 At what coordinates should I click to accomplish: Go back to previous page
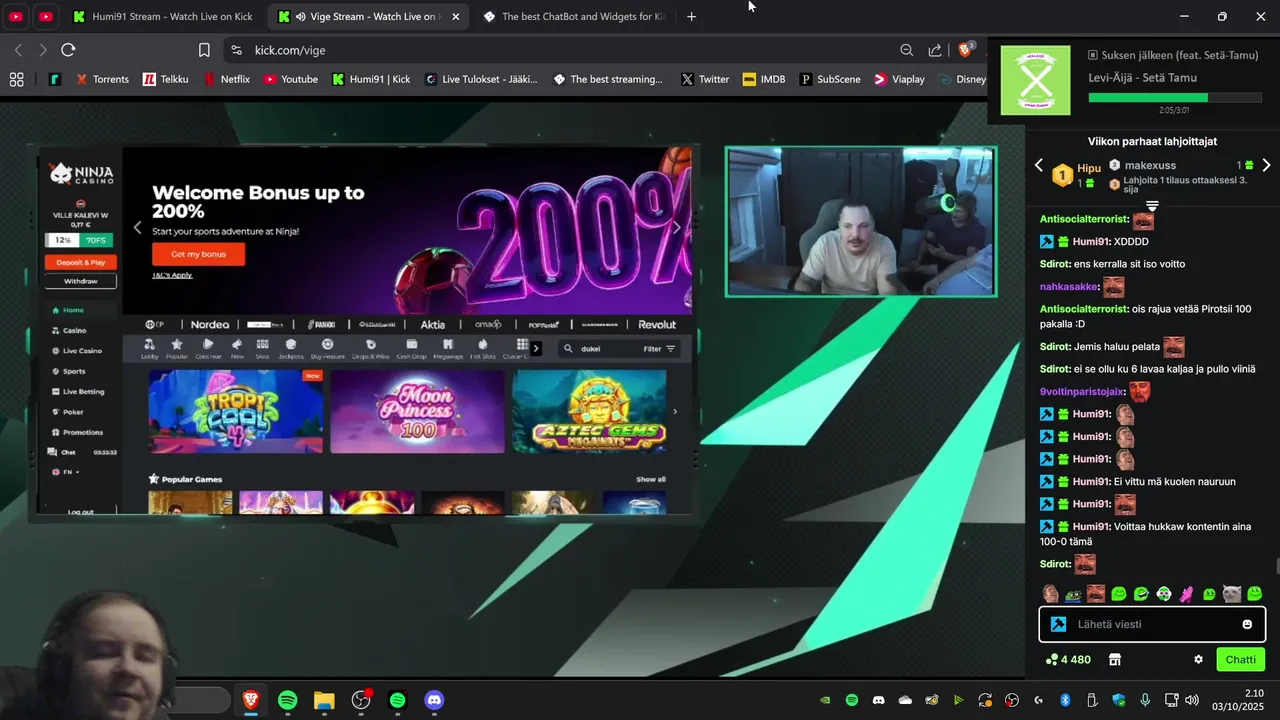click(18, 50)
